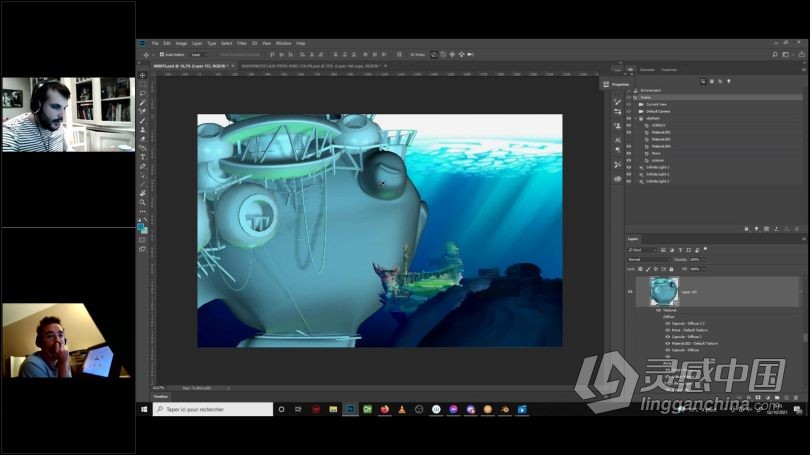The height and width of the screenshot is (455, 810).
Task: Select the Horizontal Type tool
Action: (143, 157)
